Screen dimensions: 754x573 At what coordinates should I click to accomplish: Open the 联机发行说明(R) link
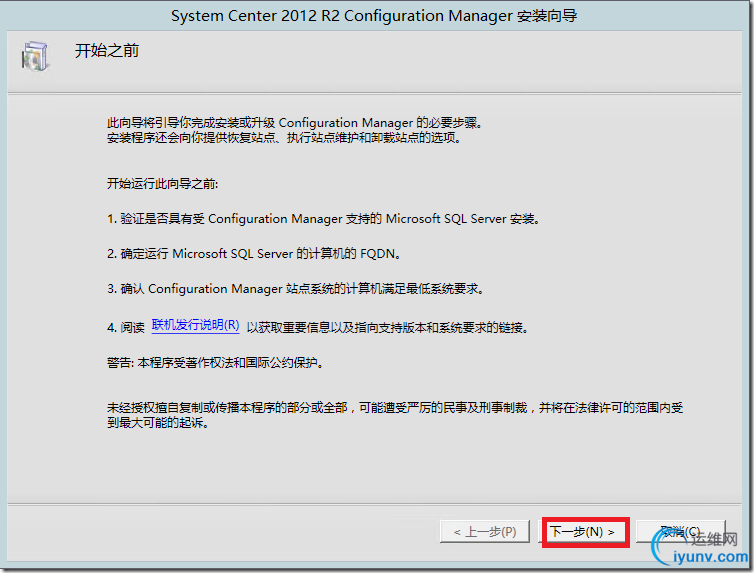pyautogui.click(x=195, y=325)
